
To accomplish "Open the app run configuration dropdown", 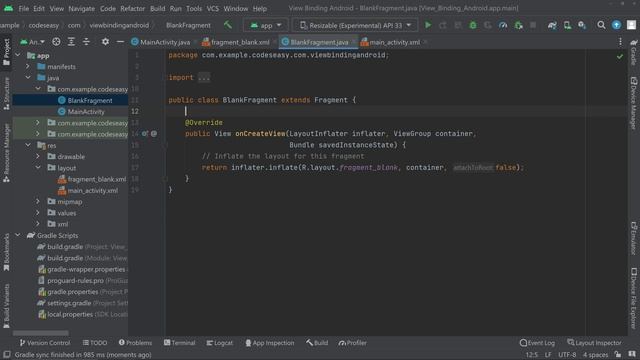I will click(x=266, y=25).
